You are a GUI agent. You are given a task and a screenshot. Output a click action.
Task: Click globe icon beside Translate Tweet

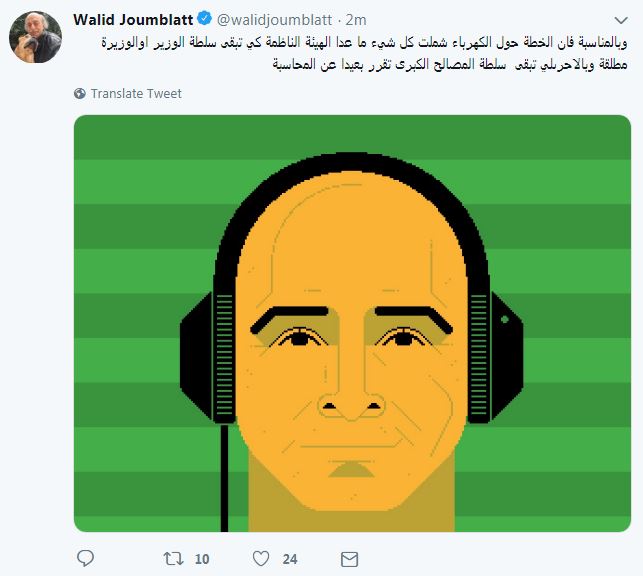click(x=80, y=93)
